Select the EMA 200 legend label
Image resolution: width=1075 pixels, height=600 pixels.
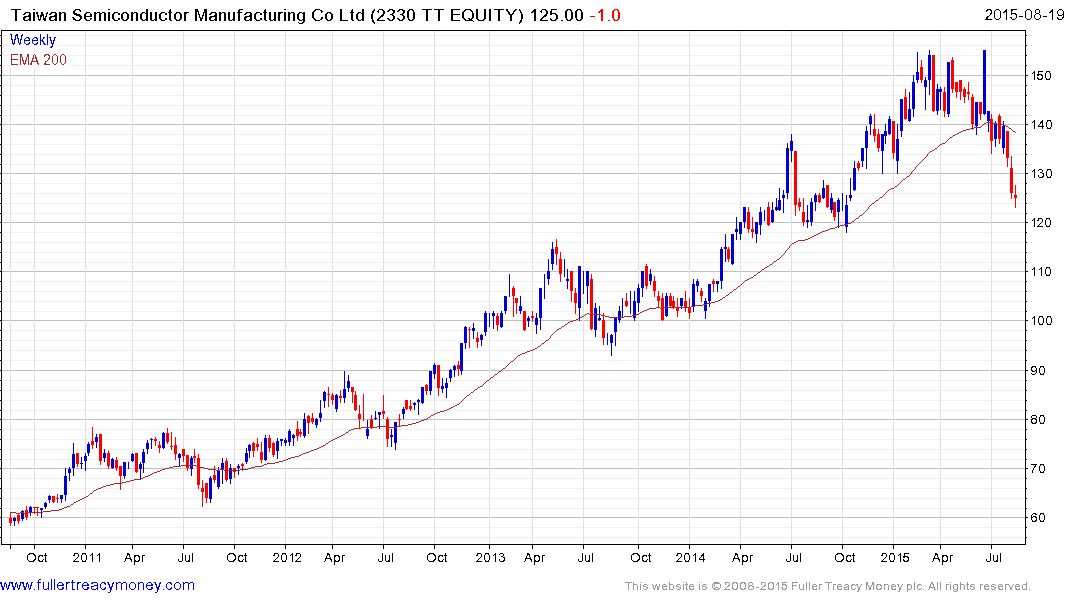(x=39, y=59)
